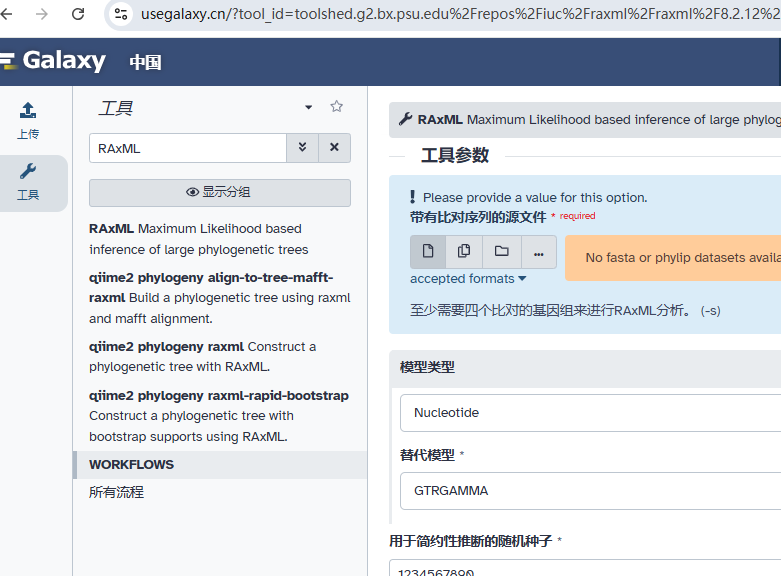Open qiime2 phylogeny raxml-rapid-bootstrap tool

(219, 416)
